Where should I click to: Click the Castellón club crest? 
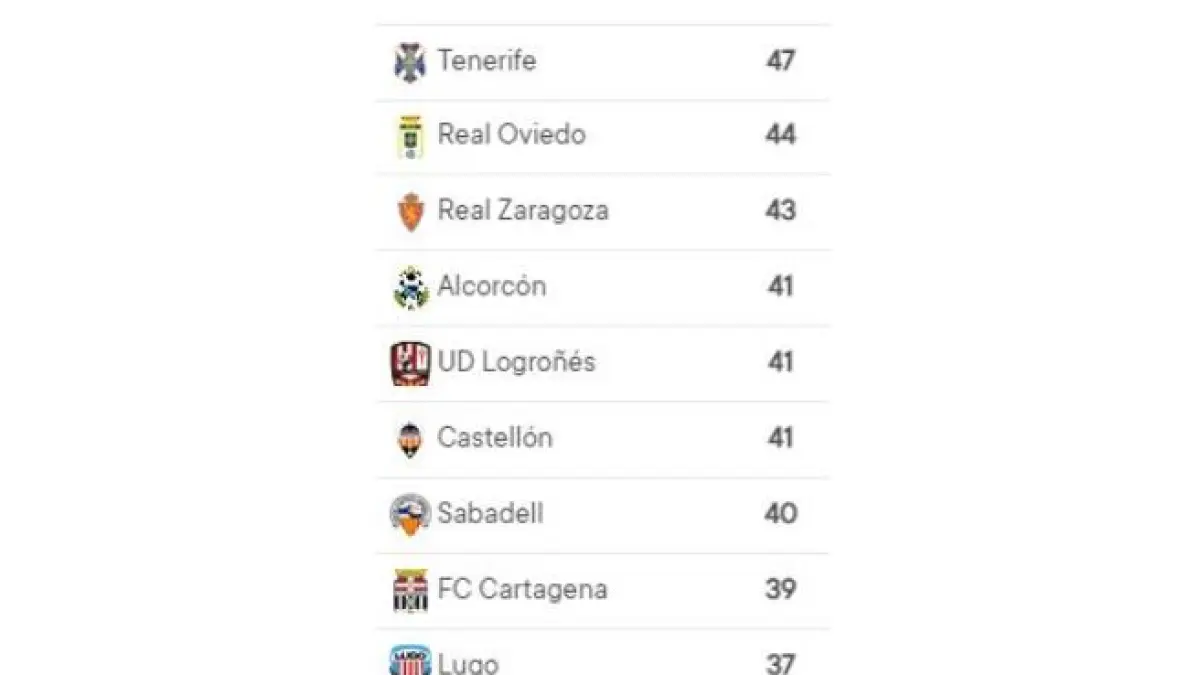tap(410, 439)
